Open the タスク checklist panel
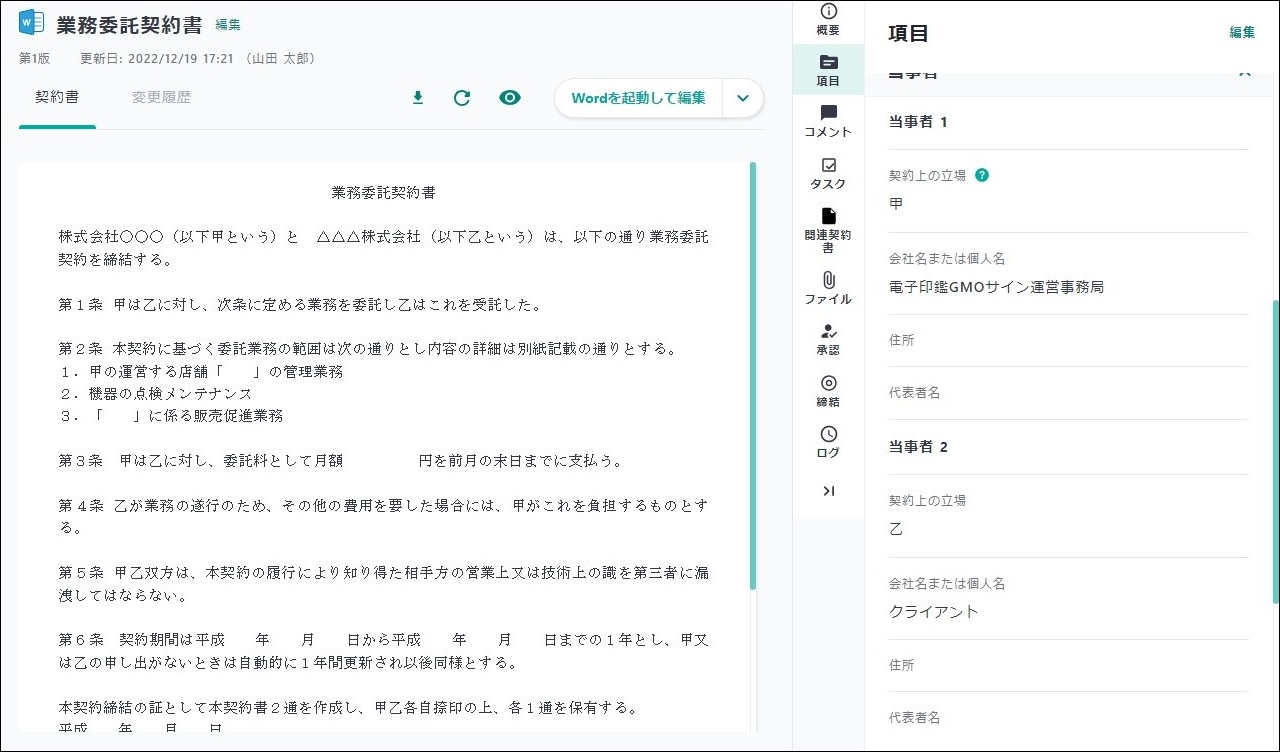Screen dimensions: 1280x752 828,173
